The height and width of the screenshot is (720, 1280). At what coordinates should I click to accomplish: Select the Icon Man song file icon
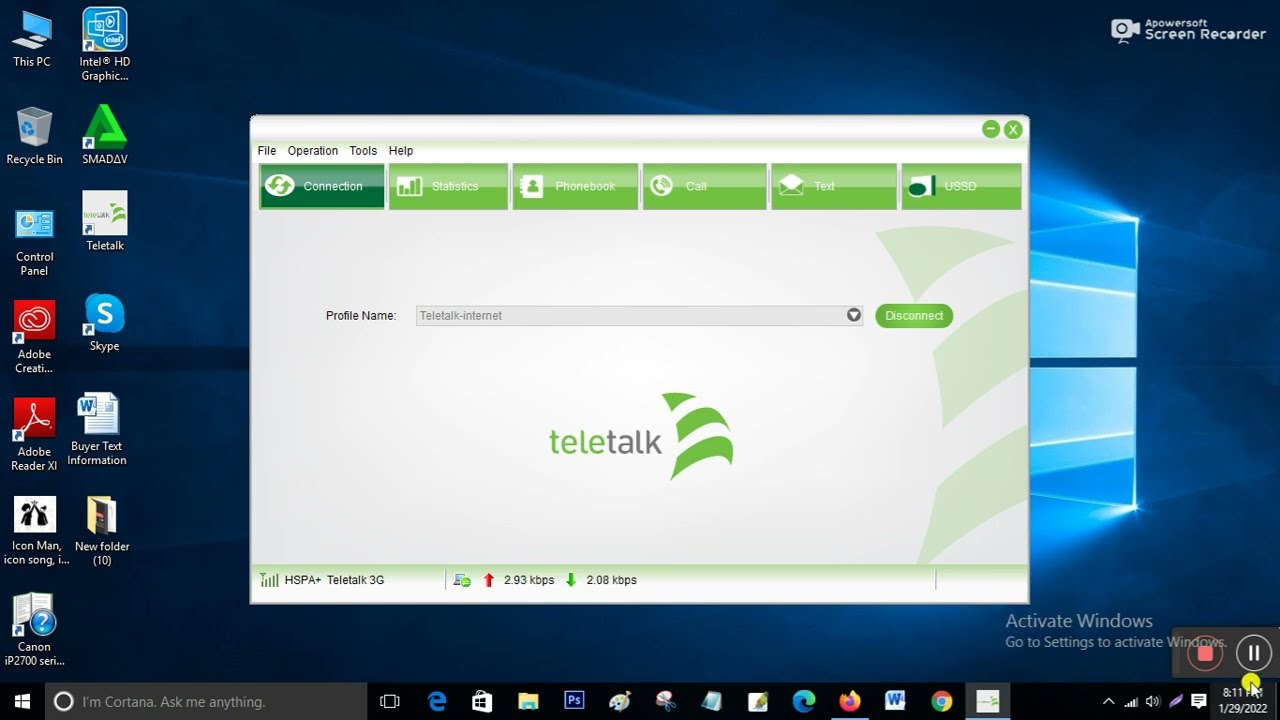[35, 531]
